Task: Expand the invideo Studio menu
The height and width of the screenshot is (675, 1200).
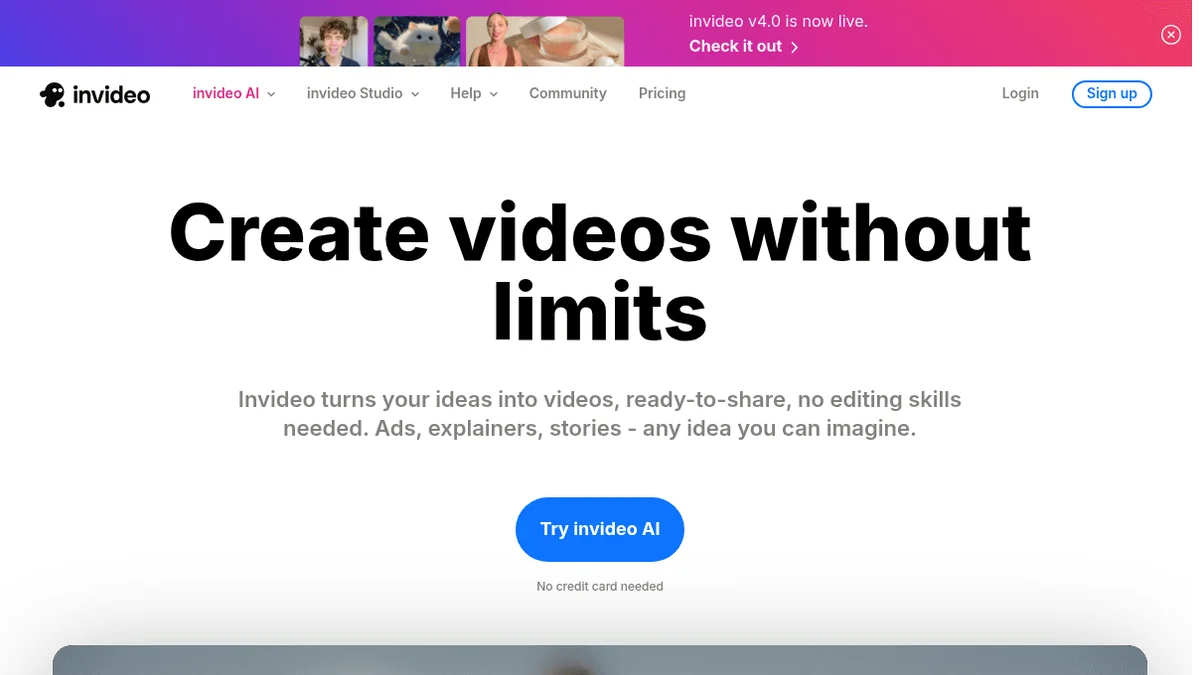Action: (x=355, y=93)
